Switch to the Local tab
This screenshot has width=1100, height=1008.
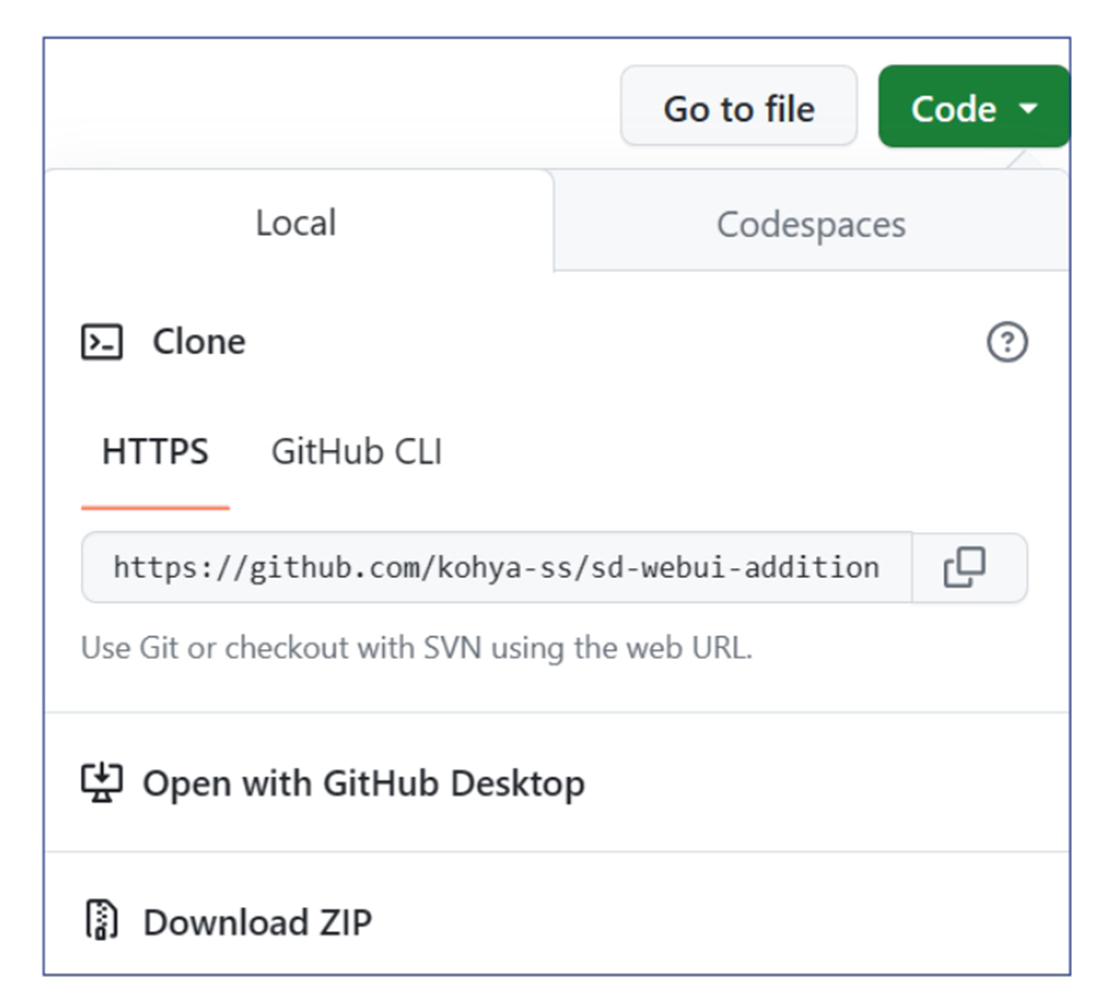(297, 222)
